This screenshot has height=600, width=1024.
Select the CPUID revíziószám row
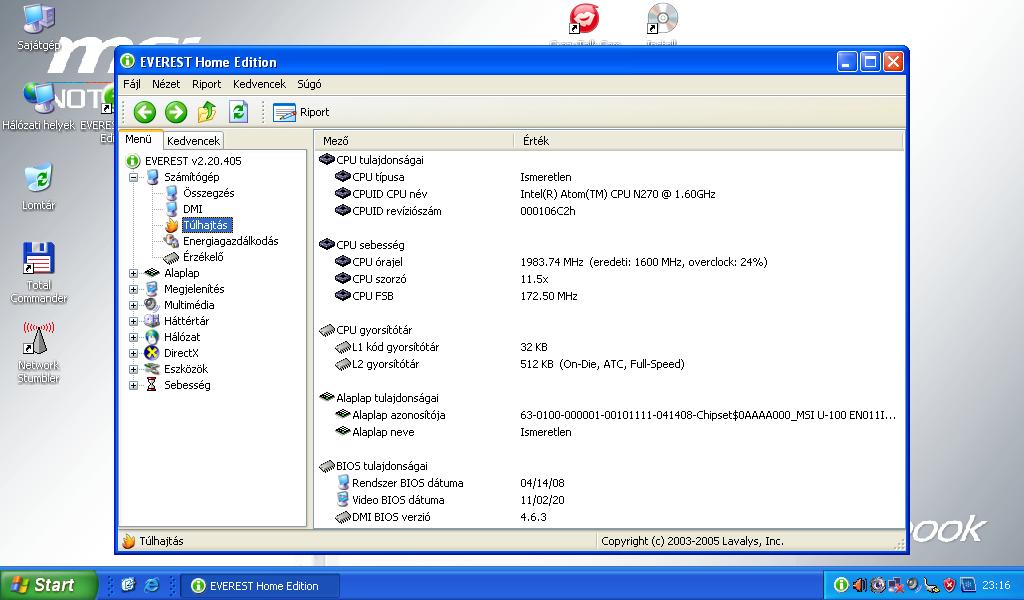pyautogui.click(x=609, y=211)
